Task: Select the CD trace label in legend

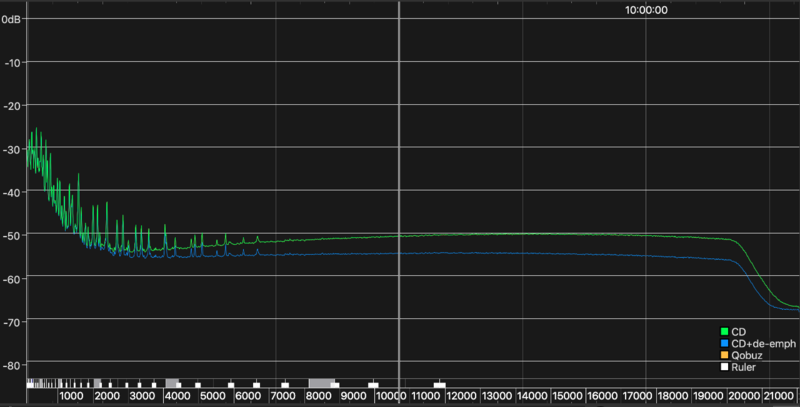Action: [x=740, y=331]
